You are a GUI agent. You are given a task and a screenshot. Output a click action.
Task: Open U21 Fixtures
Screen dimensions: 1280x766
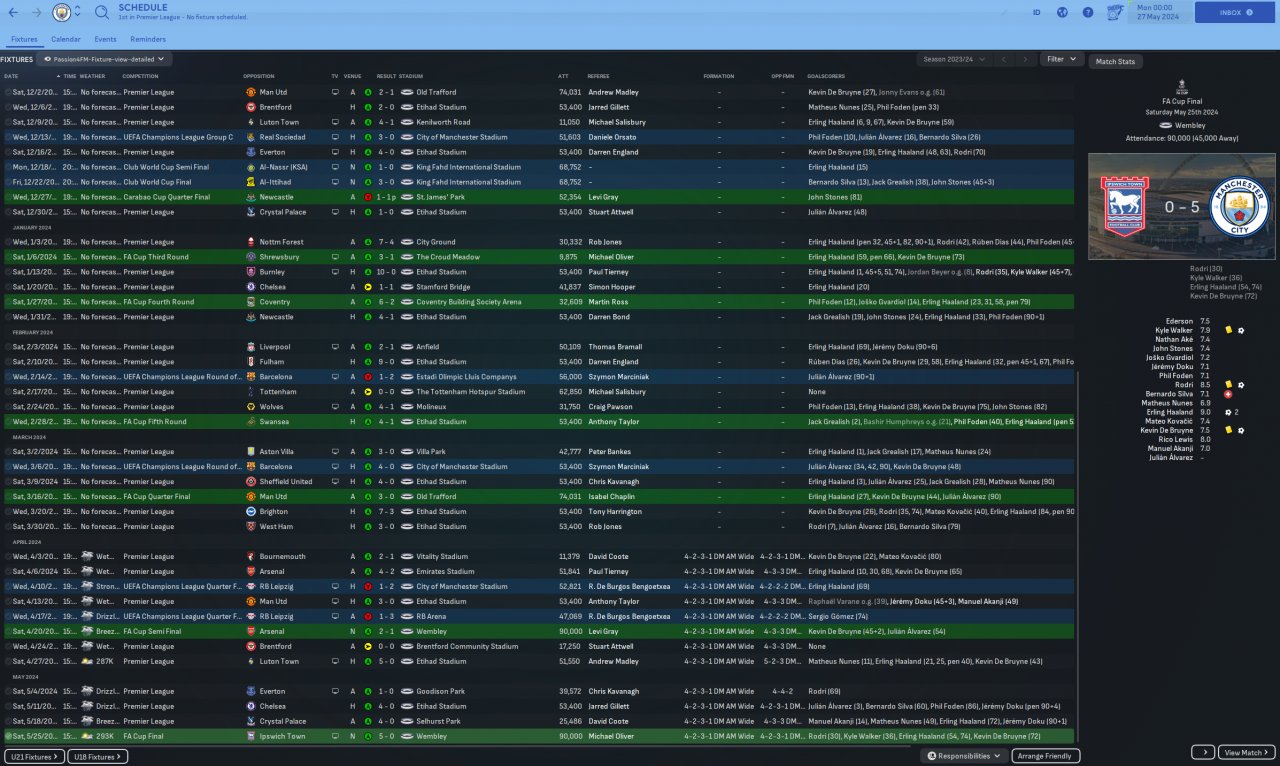pos(33,757)
